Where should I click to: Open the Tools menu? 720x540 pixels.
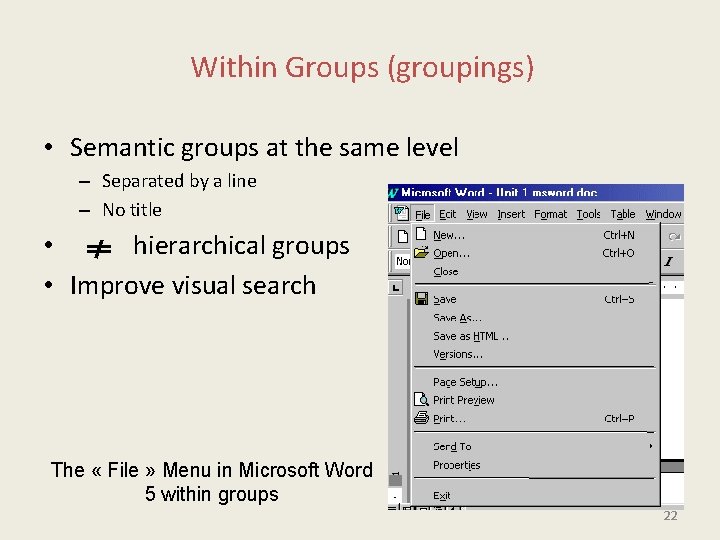click(588, 214)
